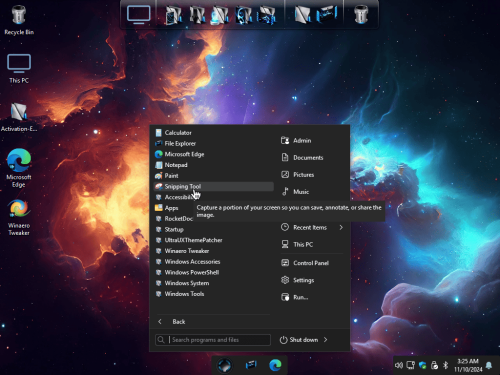Click the trash can icon in the top dock
This screenshot has height=375, width=500.
coord(361,15)
